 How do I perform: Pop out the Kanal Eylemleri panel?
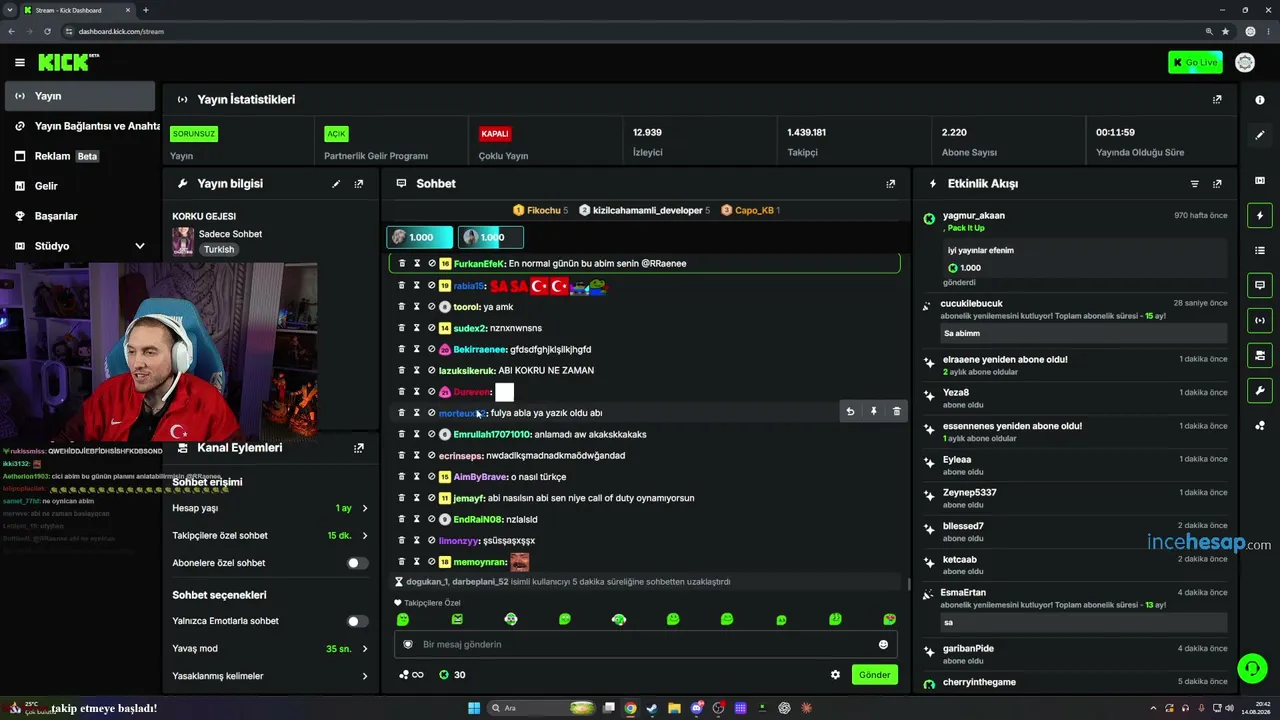click(359, 448)
